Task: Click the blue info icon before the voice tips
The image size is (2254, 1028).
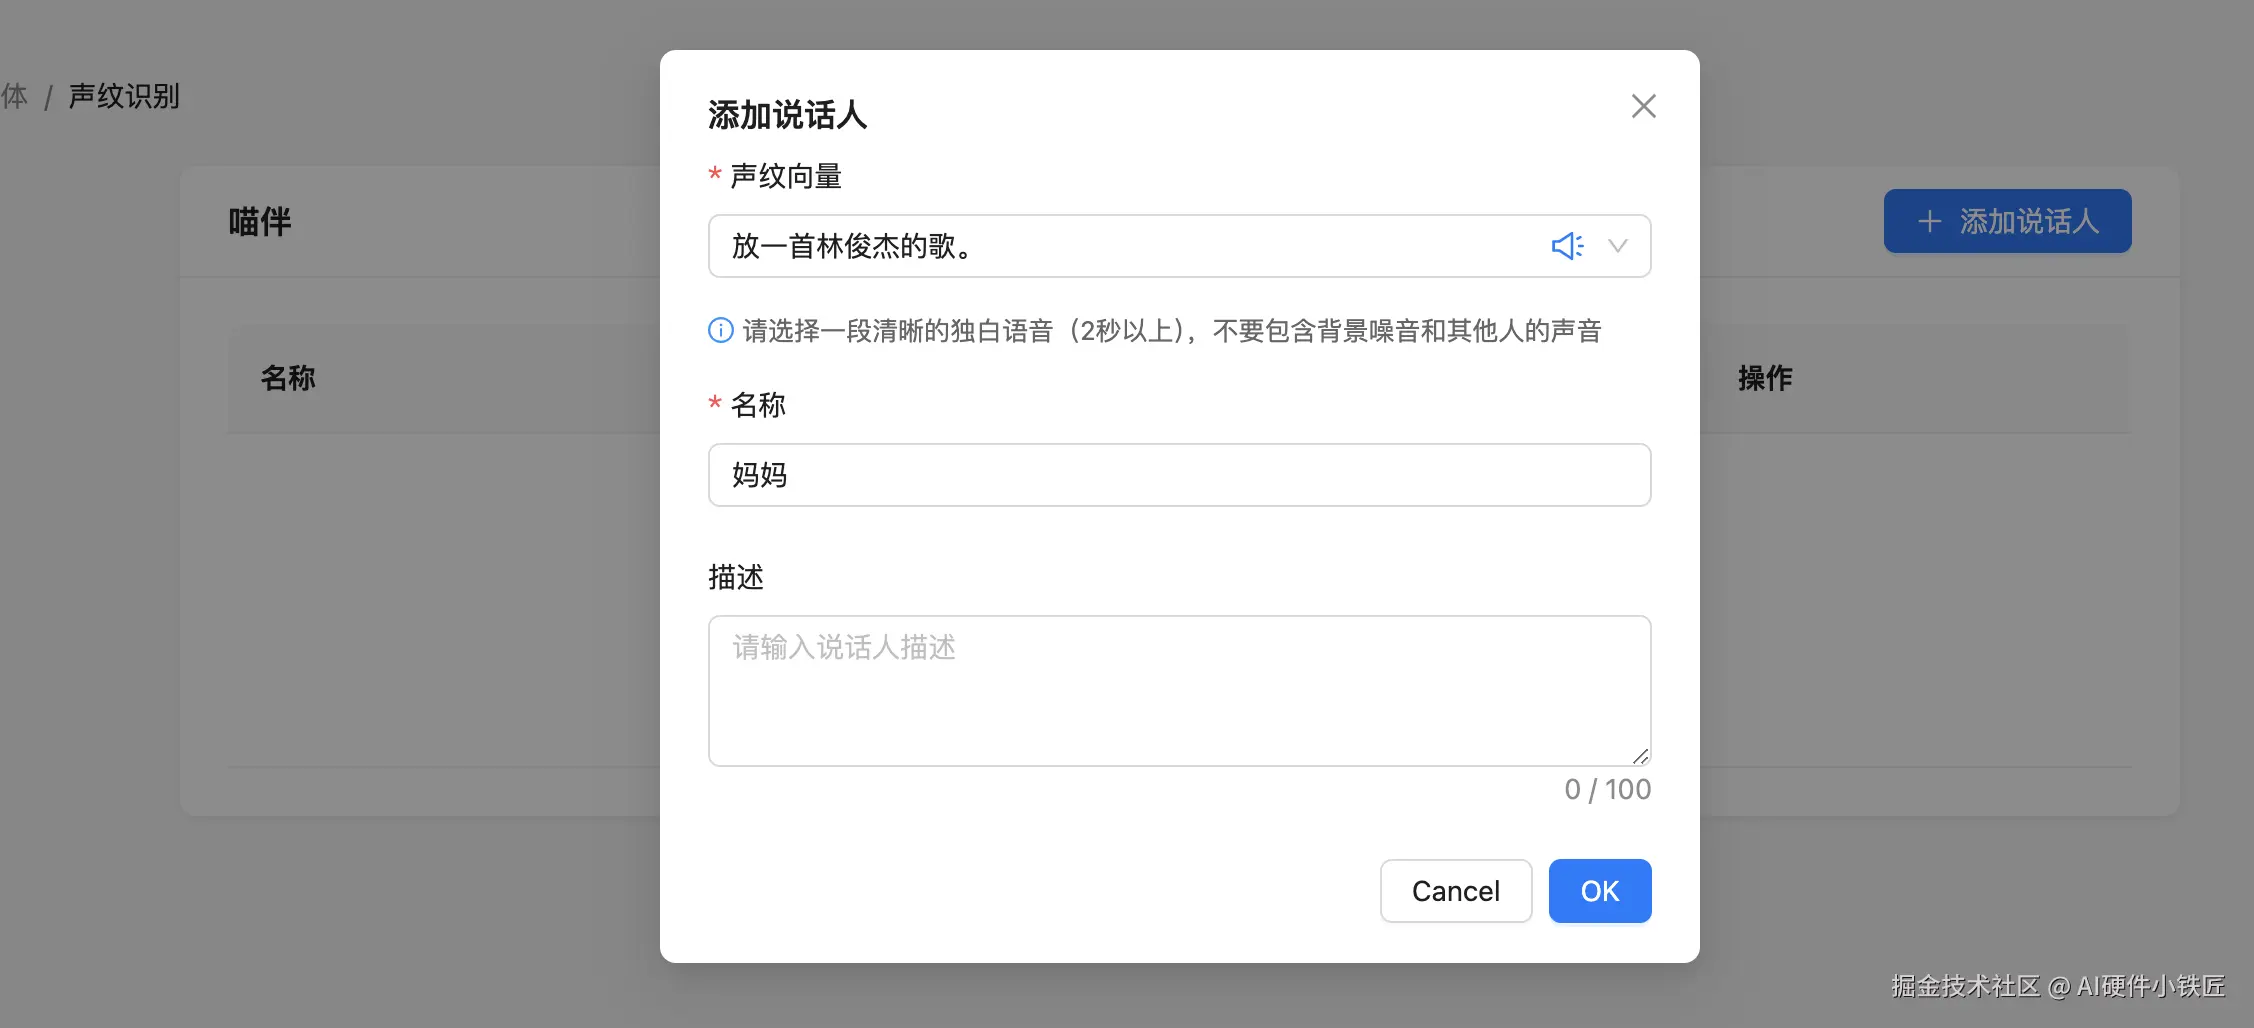Action: (x=720, y=330)
